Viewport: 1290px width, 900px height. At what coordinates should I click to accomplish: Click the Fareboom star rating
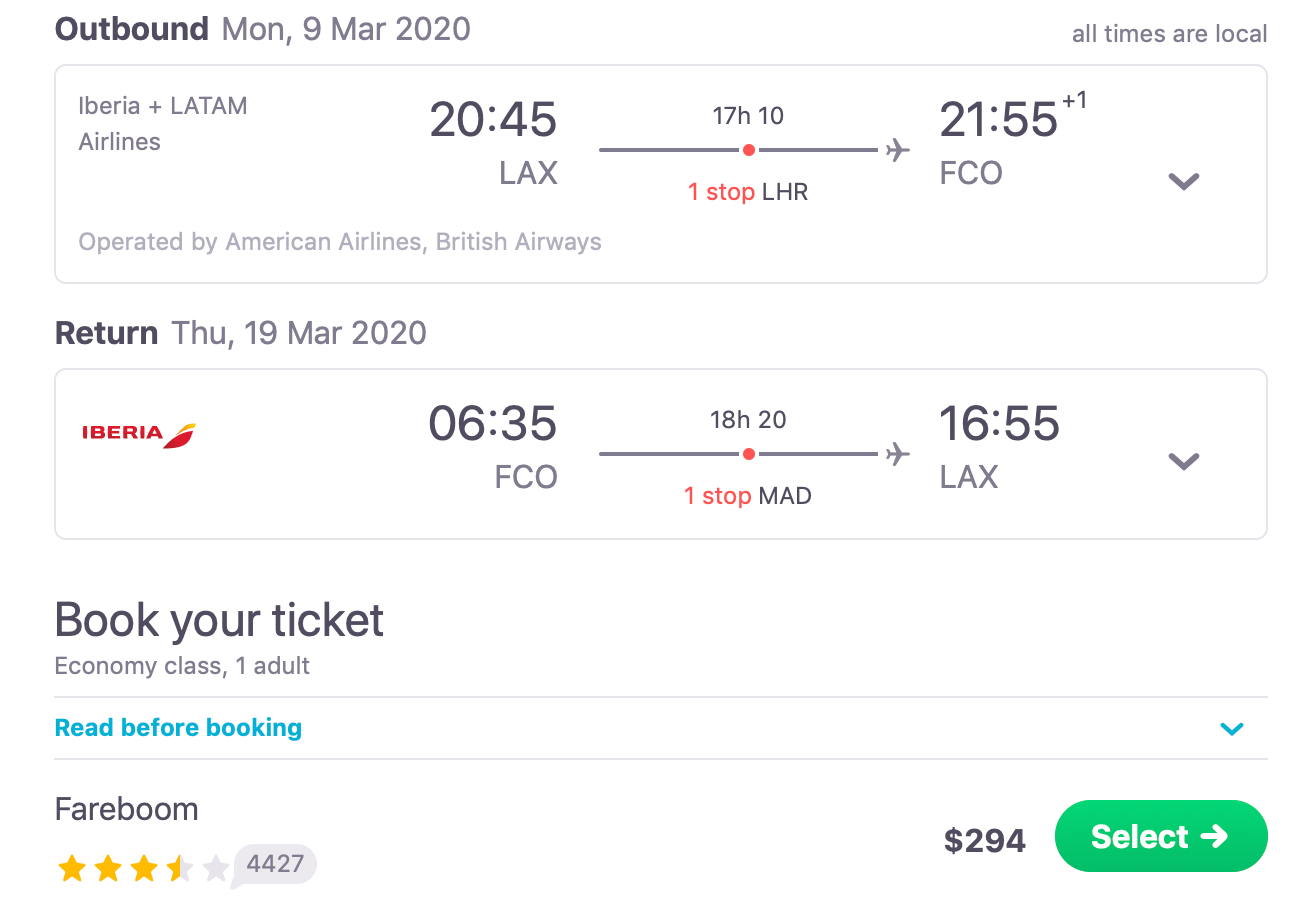tap(143, 868)
